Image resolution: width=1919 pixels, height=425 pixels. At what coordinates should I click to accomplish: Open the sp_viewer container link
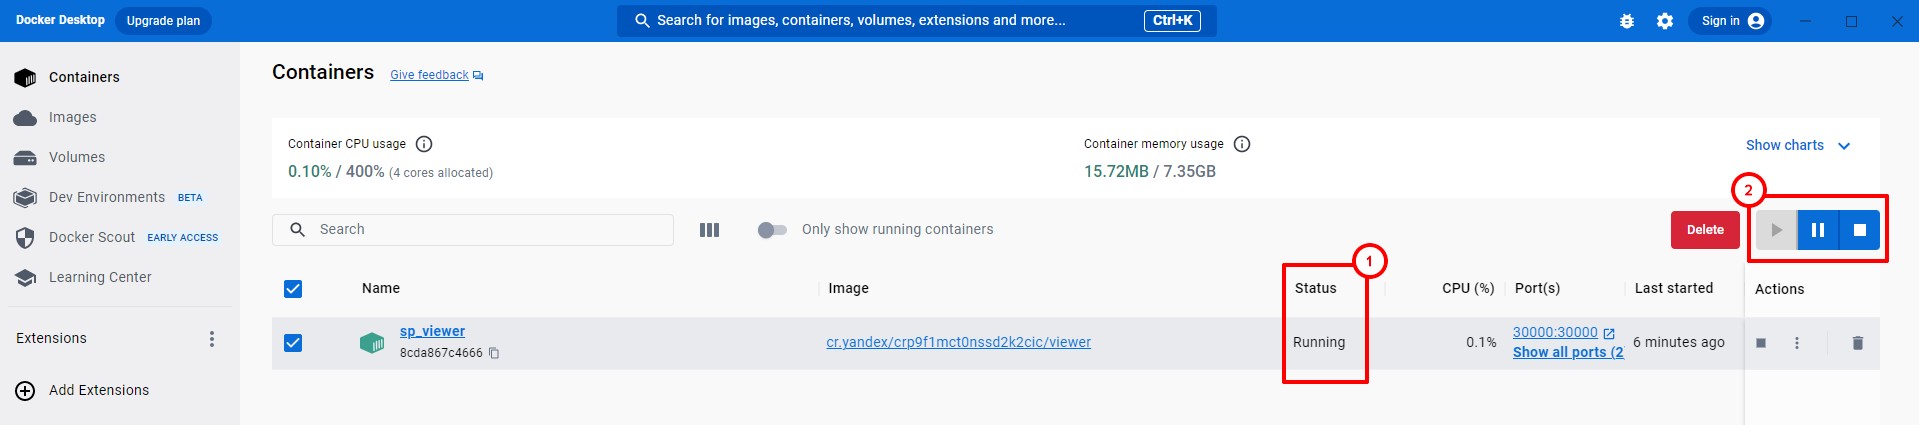[432, 331]
